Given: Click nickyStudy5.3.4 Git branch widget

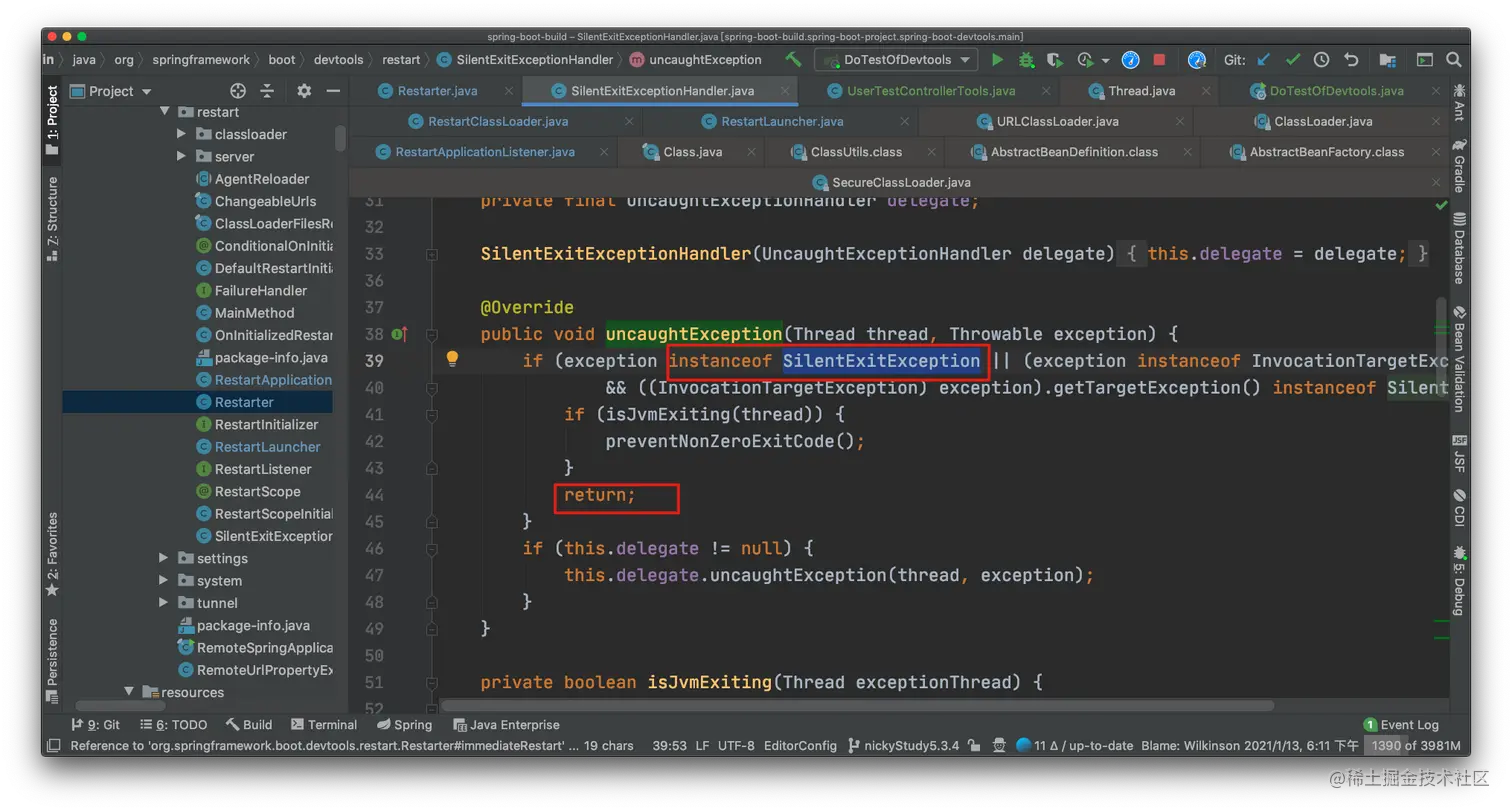Looking at the screenshot, I should tap(904, 746).
